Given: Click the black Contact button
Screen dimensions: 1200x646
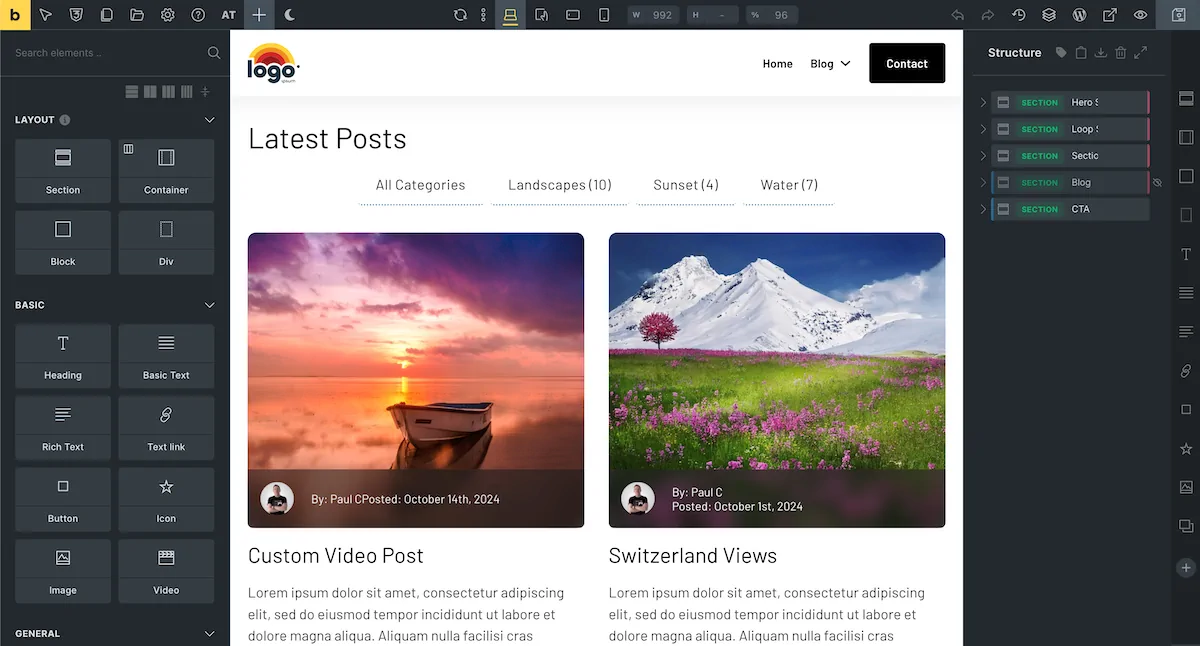Looking at the screenshot, I should pos(907,63).
